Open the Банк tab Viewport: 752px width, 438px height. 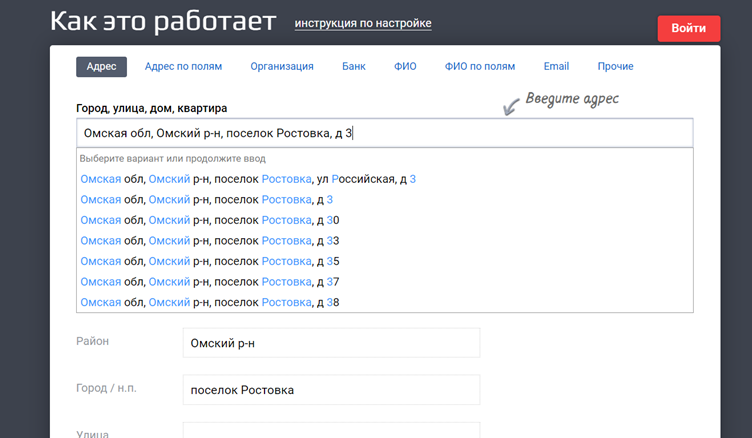[x=353, y=67]
